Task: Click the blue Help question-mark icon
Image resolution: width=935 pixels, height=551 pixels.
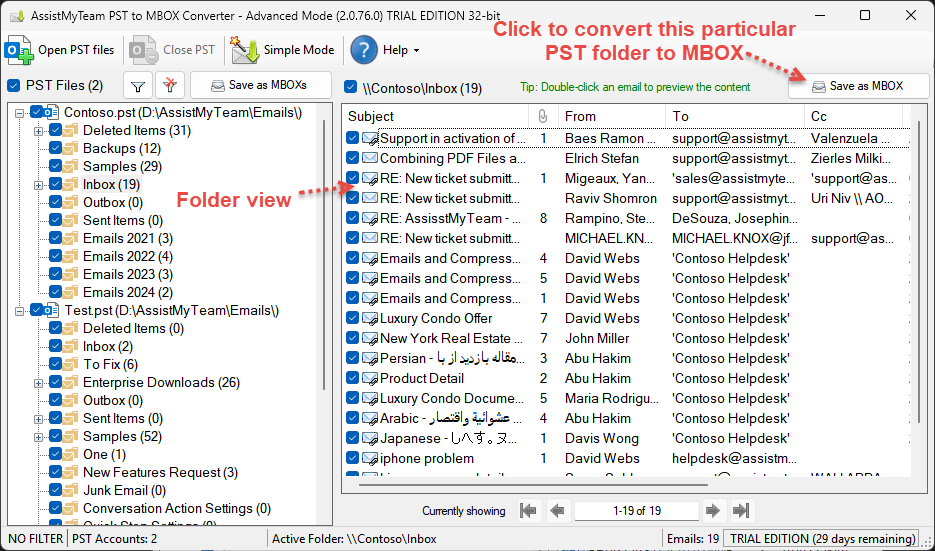Action: [364, 50]
